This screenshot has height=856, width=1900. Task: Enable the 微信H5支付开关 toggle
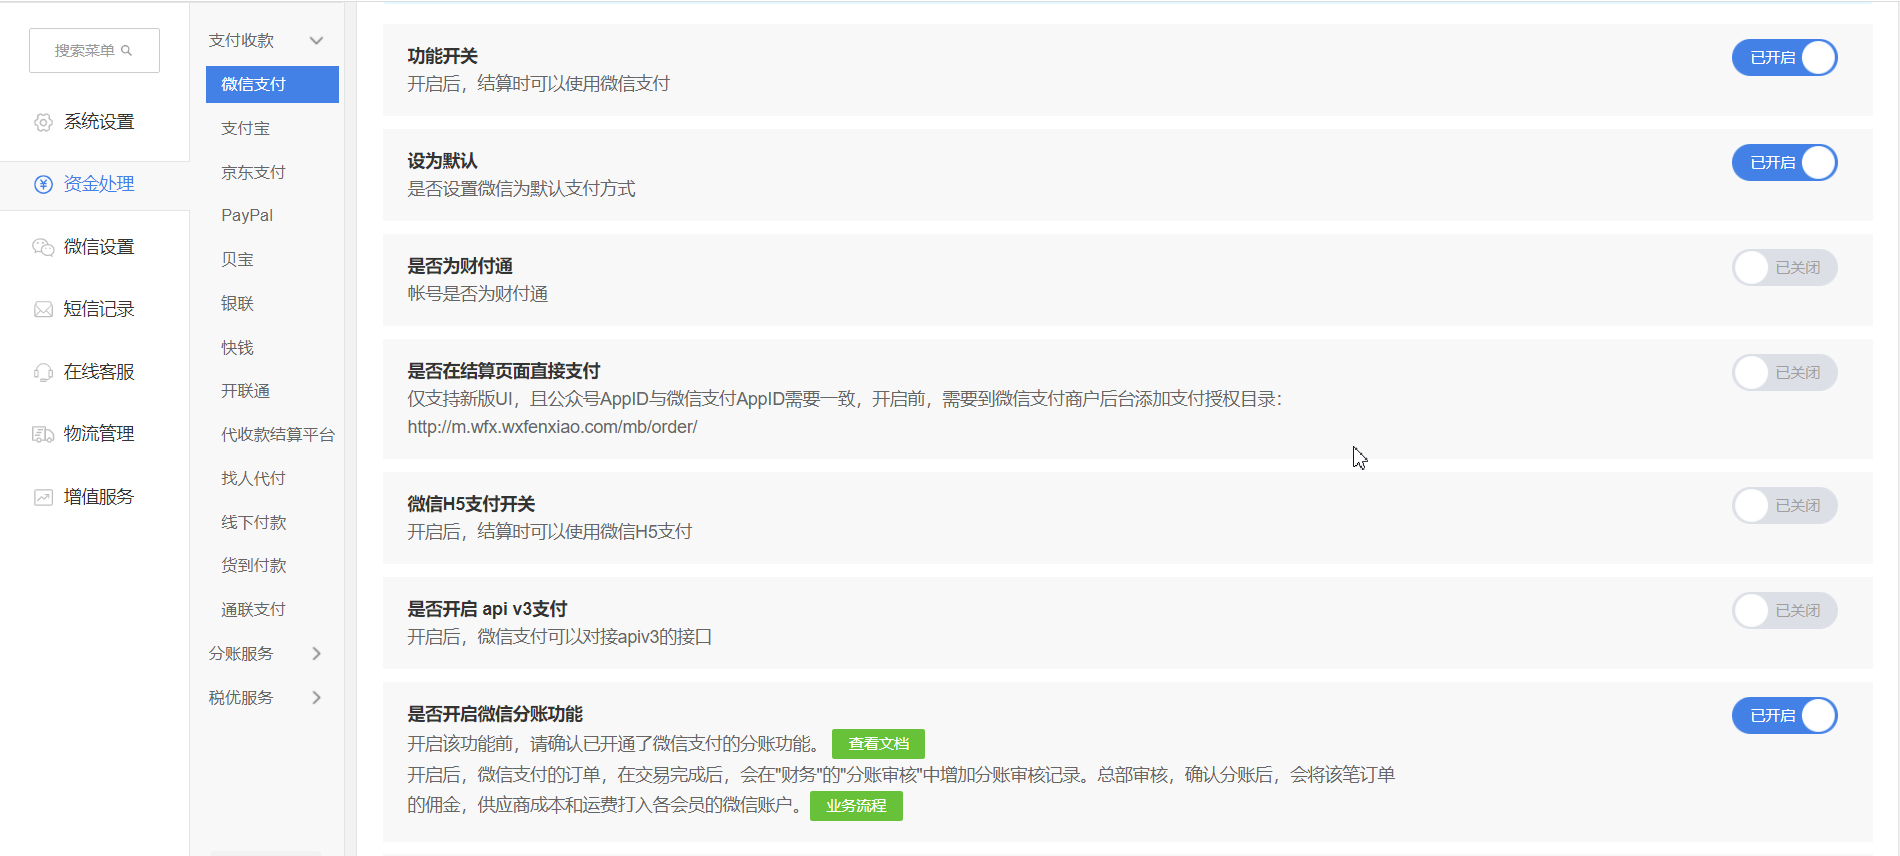pos(1784,506)
